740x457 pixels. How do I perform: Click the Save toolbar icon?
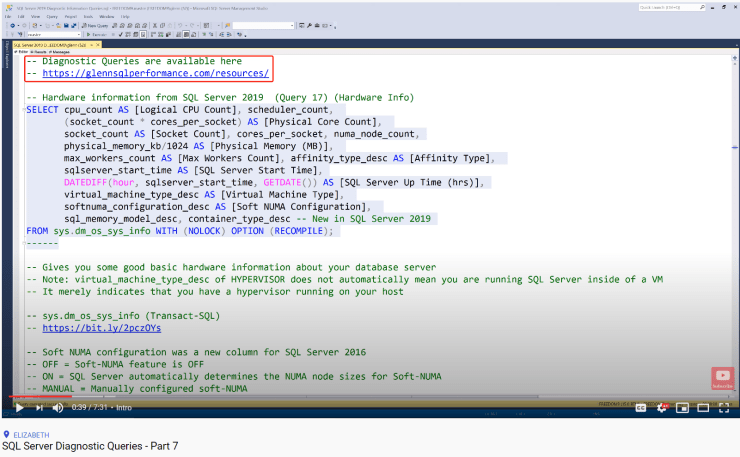click(66, 25)
